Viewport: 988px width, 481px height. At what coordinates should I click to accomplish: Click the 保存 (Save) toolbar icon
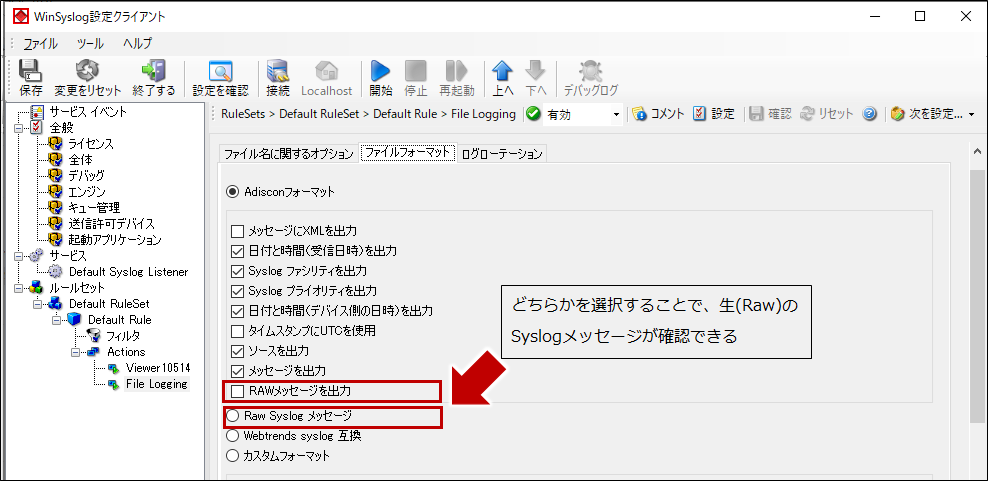pos(30,71)
